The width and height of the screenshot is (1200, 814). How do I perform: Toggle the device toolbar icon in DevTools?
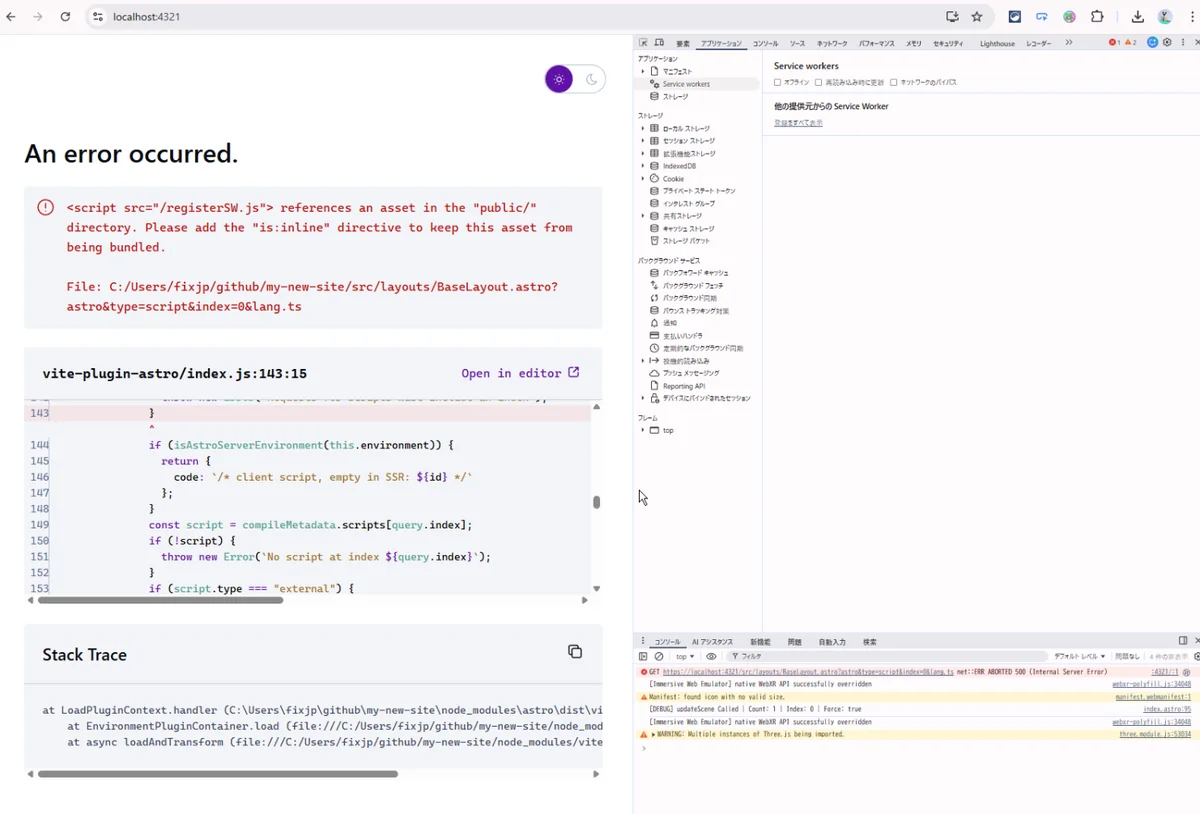pyautogui.click(x=659, y=43)
